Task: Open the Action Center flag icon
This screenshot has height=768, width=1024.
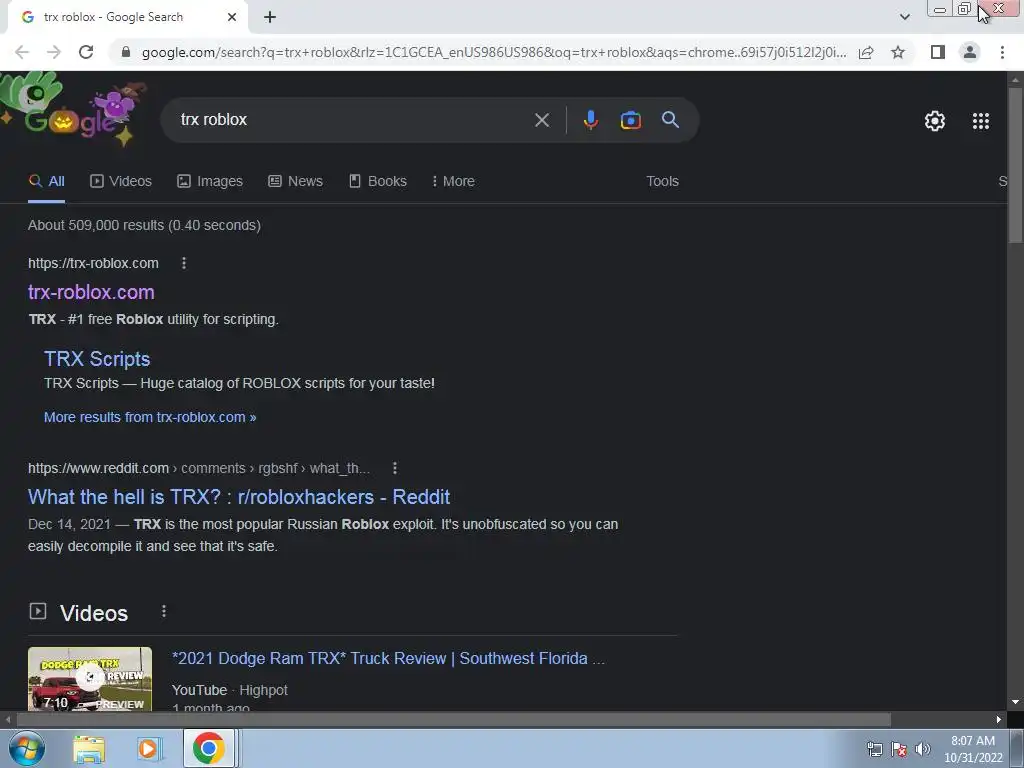Action: tap(899, 749)
